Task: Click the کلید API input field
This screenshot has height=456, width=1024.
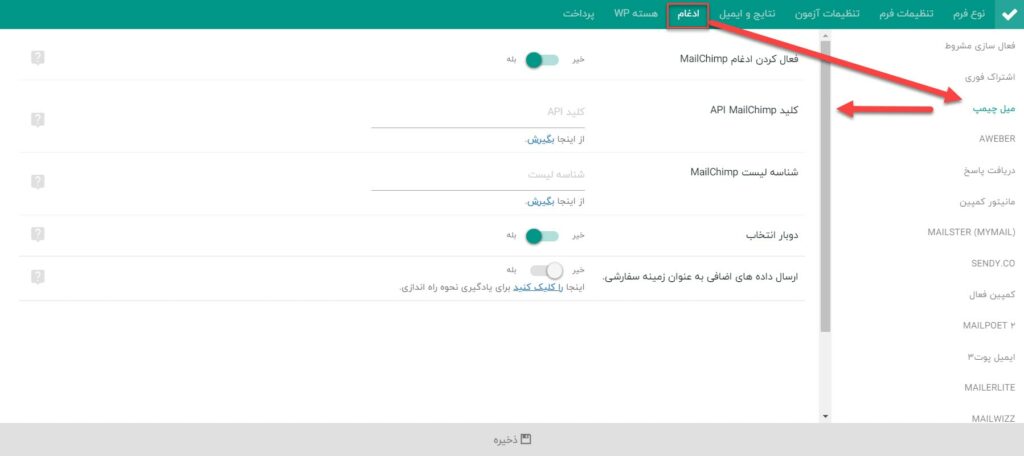Action: [x=478, y=113]
